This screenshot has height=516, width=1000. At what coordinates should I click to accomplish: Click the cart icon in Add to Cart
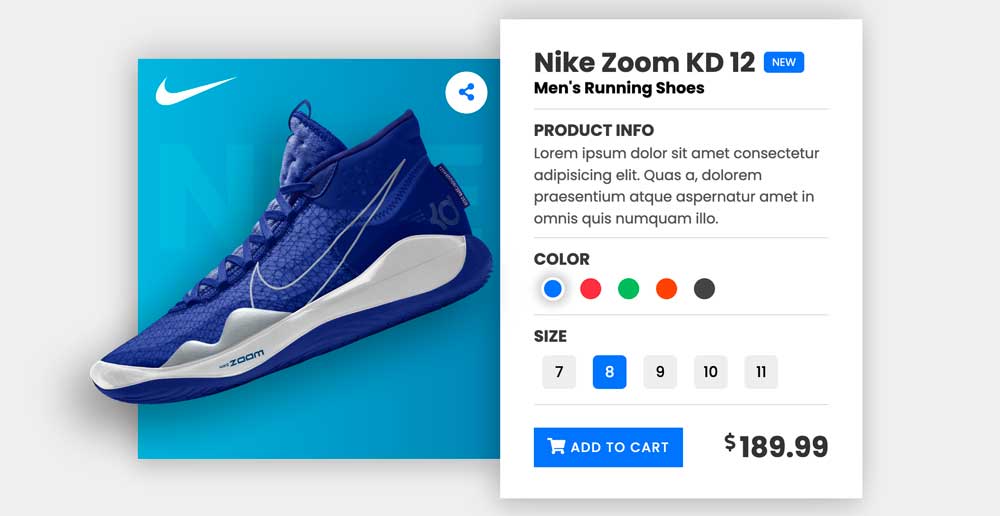point(557,447)
